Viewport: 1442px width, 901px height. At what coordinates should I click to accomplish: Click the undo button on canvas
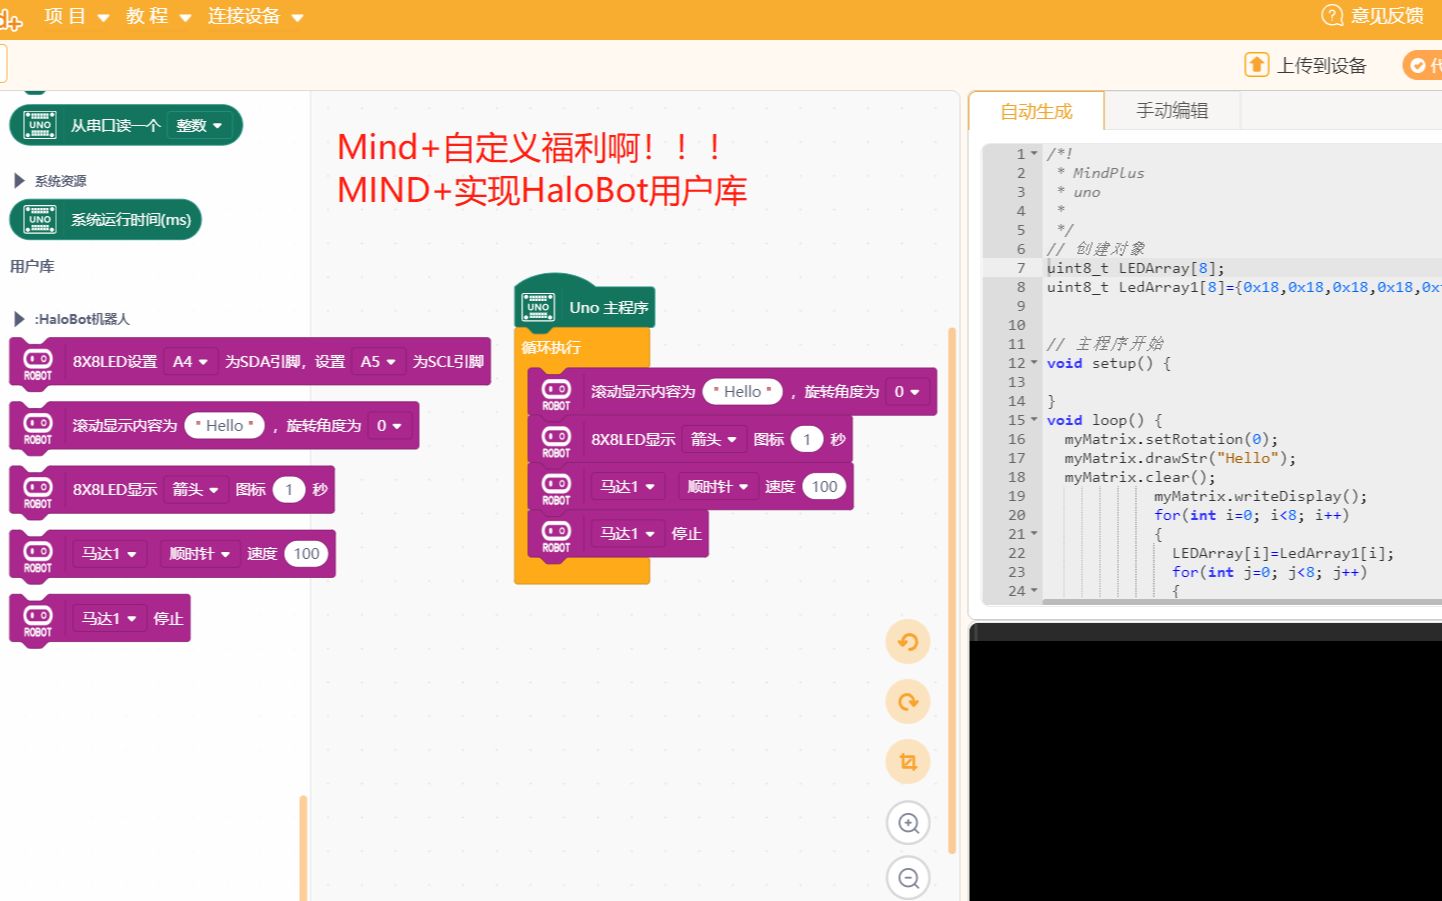(x=908, y=642)
